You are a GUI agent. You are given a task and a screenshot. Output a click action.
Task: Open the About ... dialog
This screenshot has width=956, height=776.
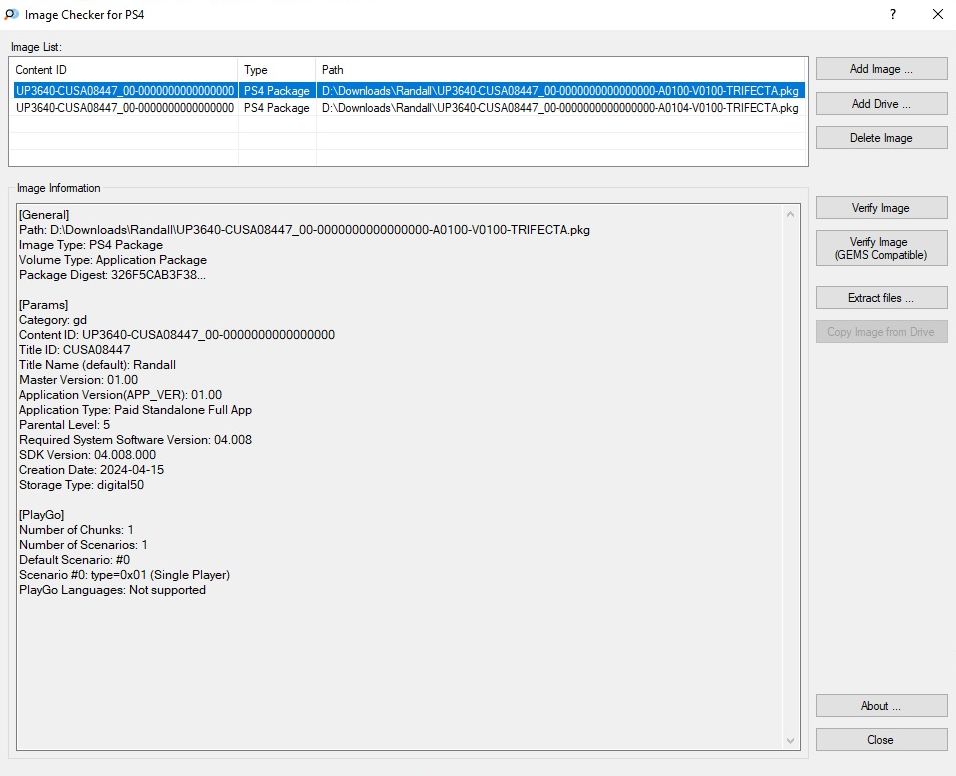(881, 705)
